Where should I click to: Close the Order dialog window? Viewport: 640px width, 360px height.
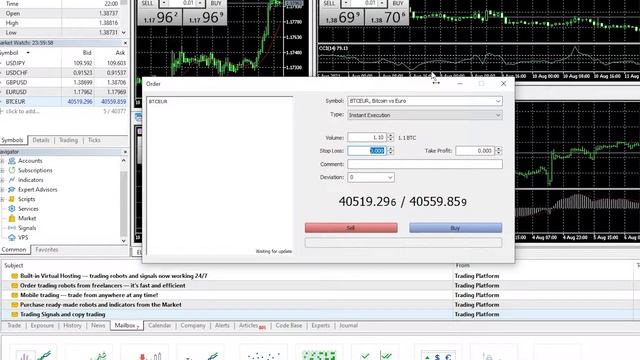point(503,84)
